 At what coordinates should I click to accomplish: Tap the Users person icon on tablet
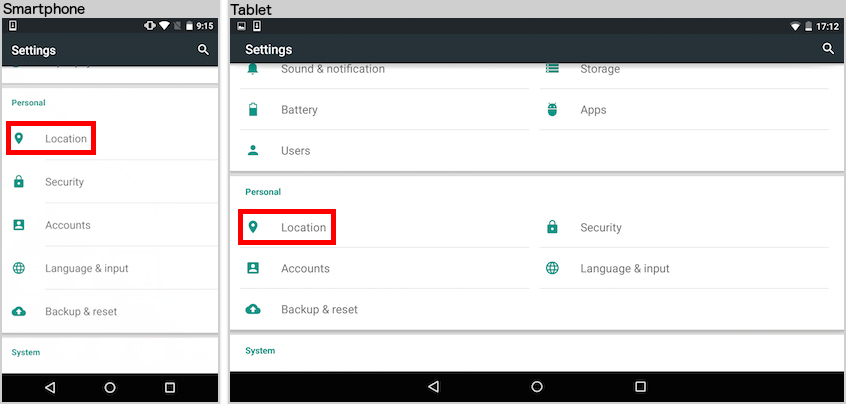[x=253, y=150]
